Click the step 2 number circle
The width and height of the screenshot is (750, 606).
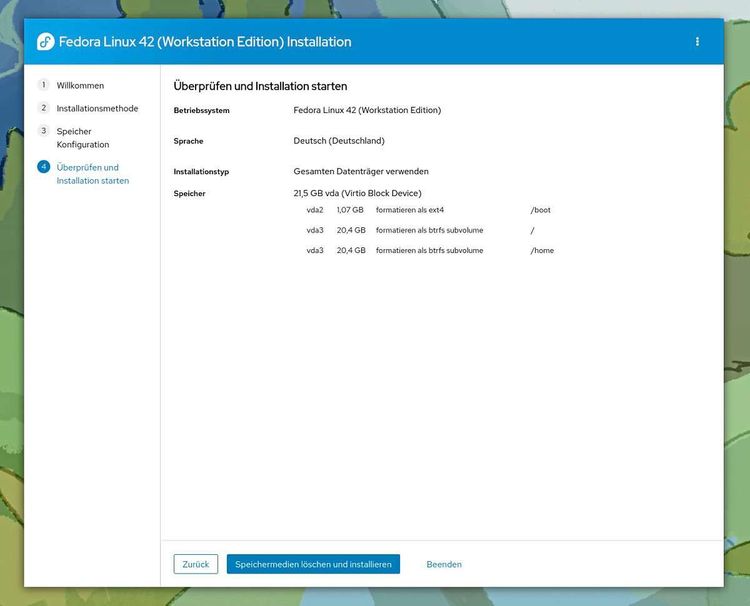(43, 108)
